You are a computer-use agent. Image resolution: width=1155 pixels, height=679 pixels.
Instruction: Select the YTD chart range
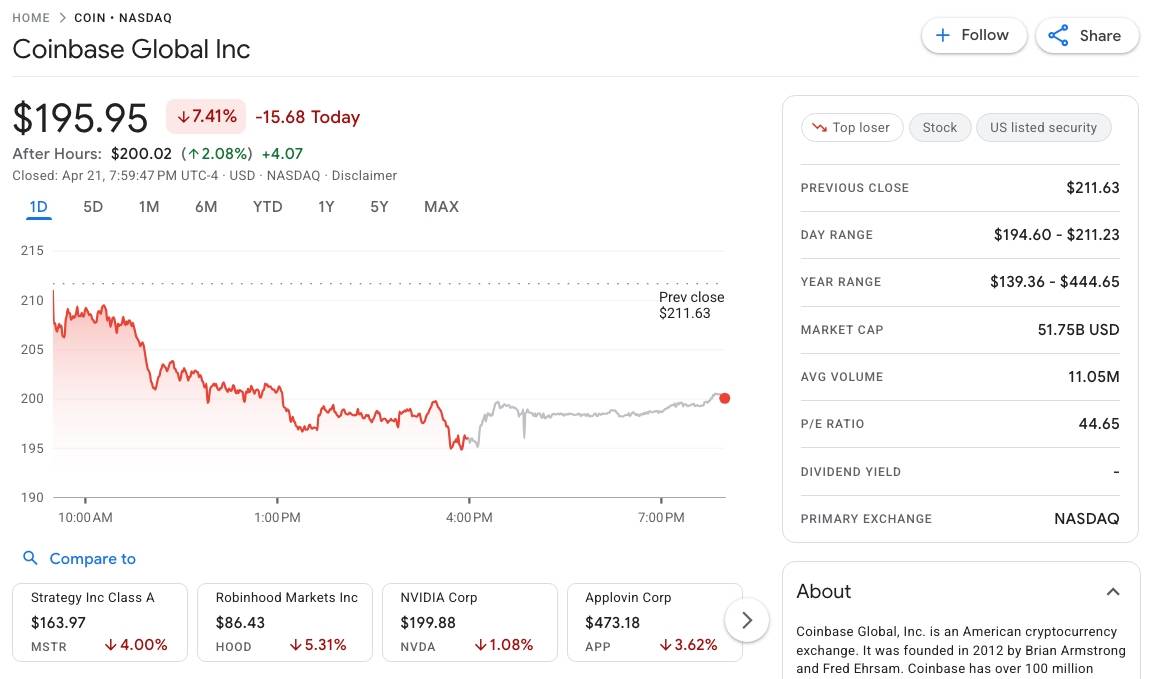coord(267,206)
